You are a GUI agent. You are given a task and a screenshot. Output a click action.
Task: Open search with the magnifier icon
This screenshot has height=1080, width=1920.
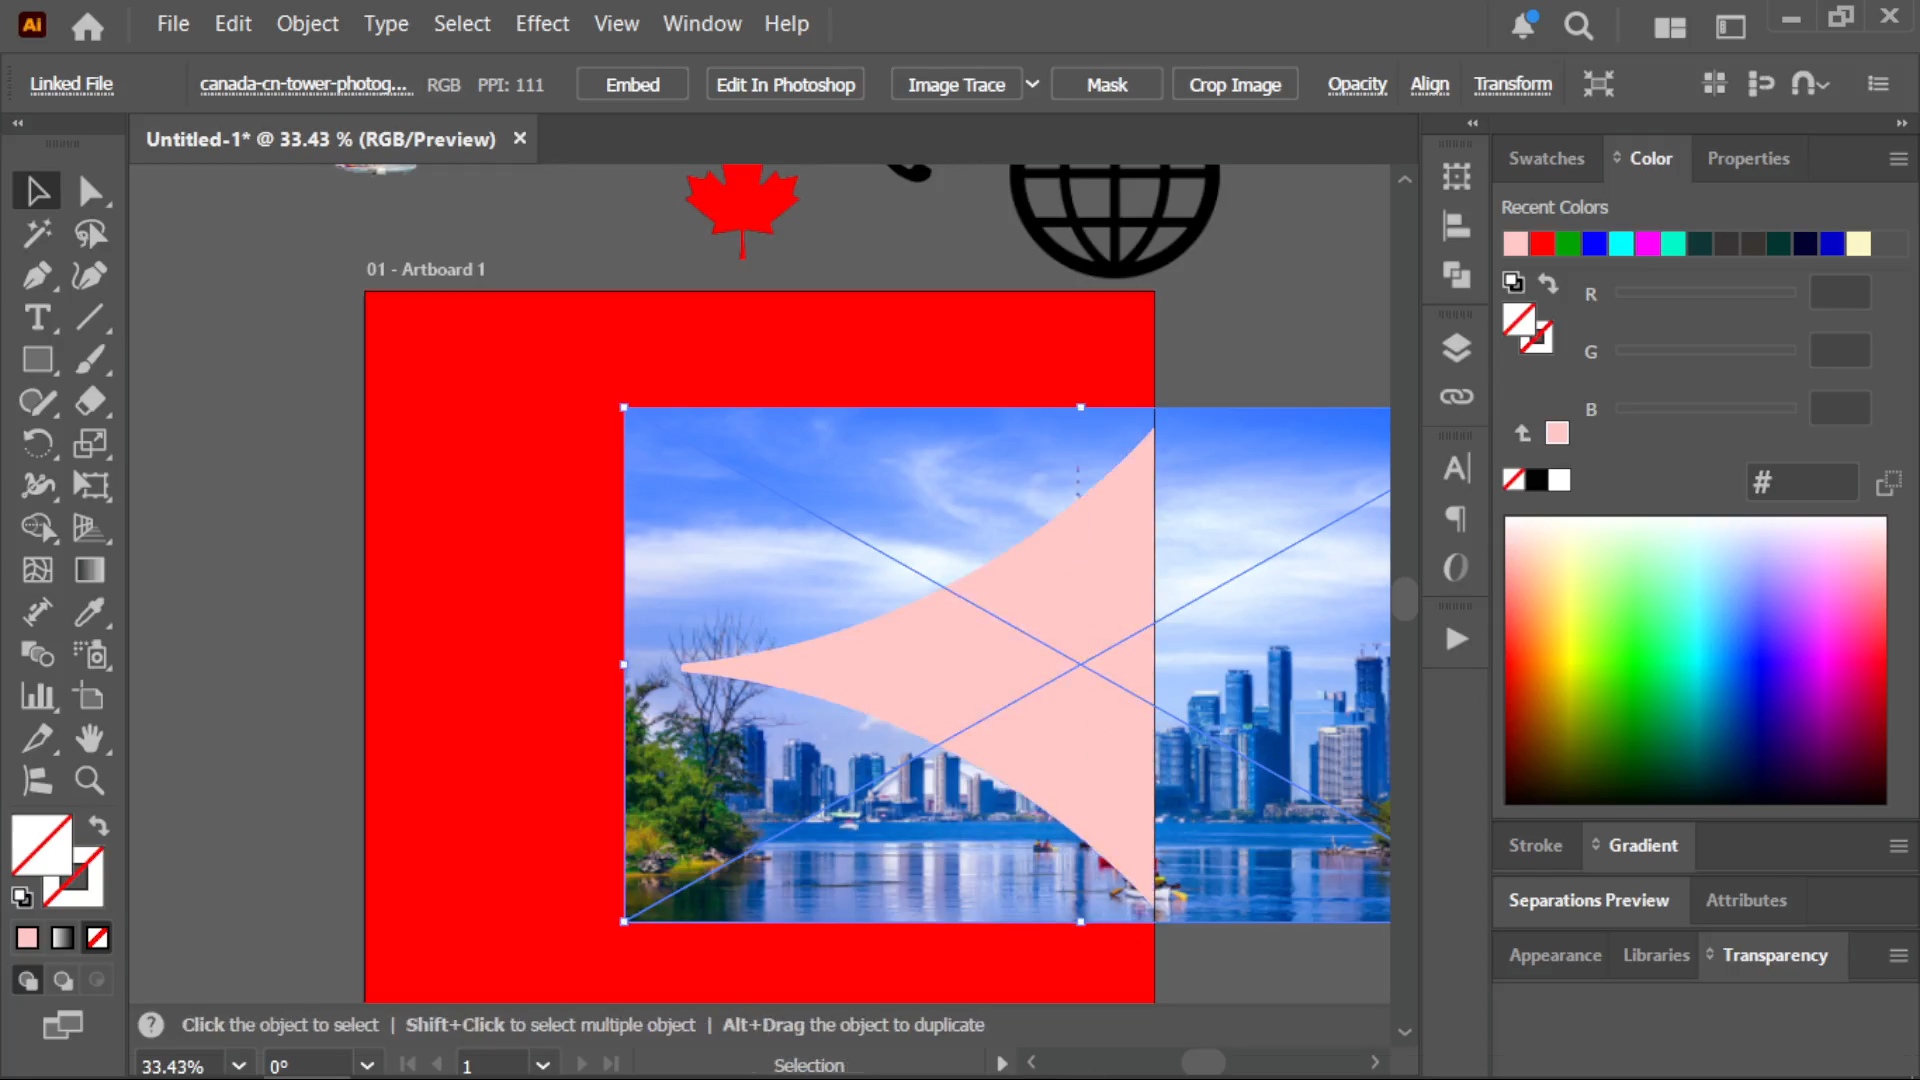[1579, 26]
